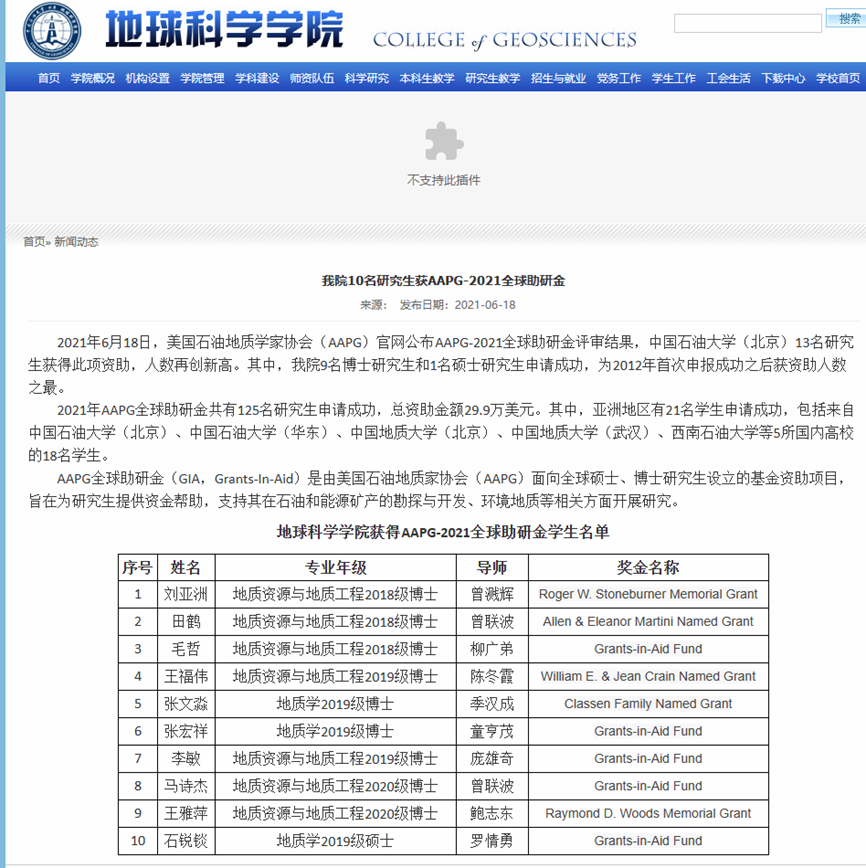Select 本科生教学 from the navigation bar
Screen dimensions: 866x868
[427, 78]
